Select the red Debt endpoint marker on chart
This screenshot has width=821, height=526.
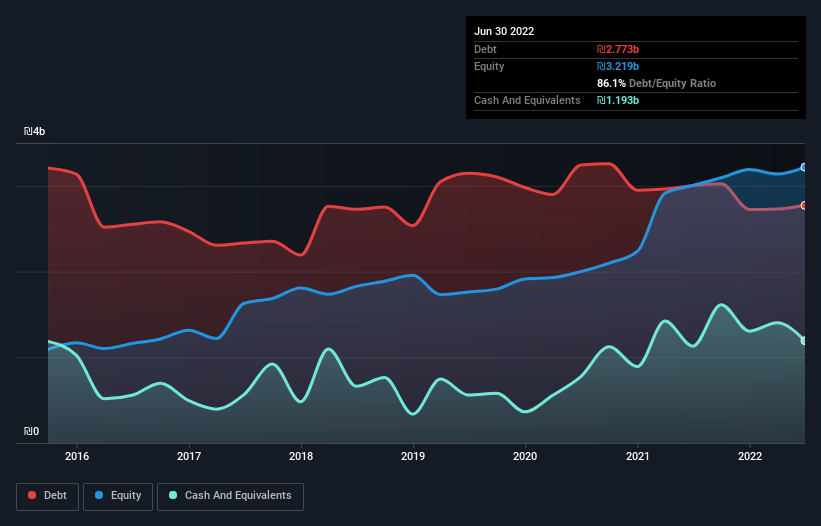(x=804, y=205)
